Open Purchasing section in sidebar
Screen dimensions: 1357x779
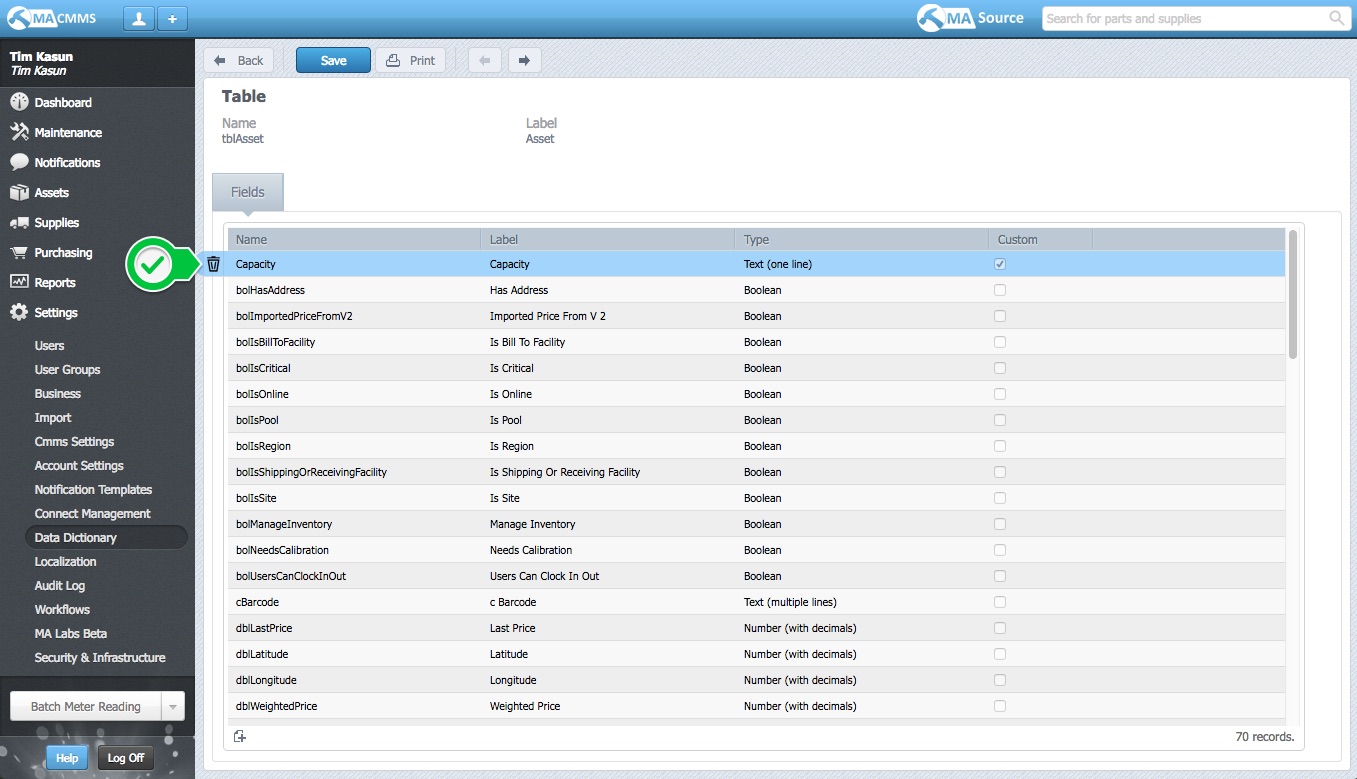[x=63, y=252]
